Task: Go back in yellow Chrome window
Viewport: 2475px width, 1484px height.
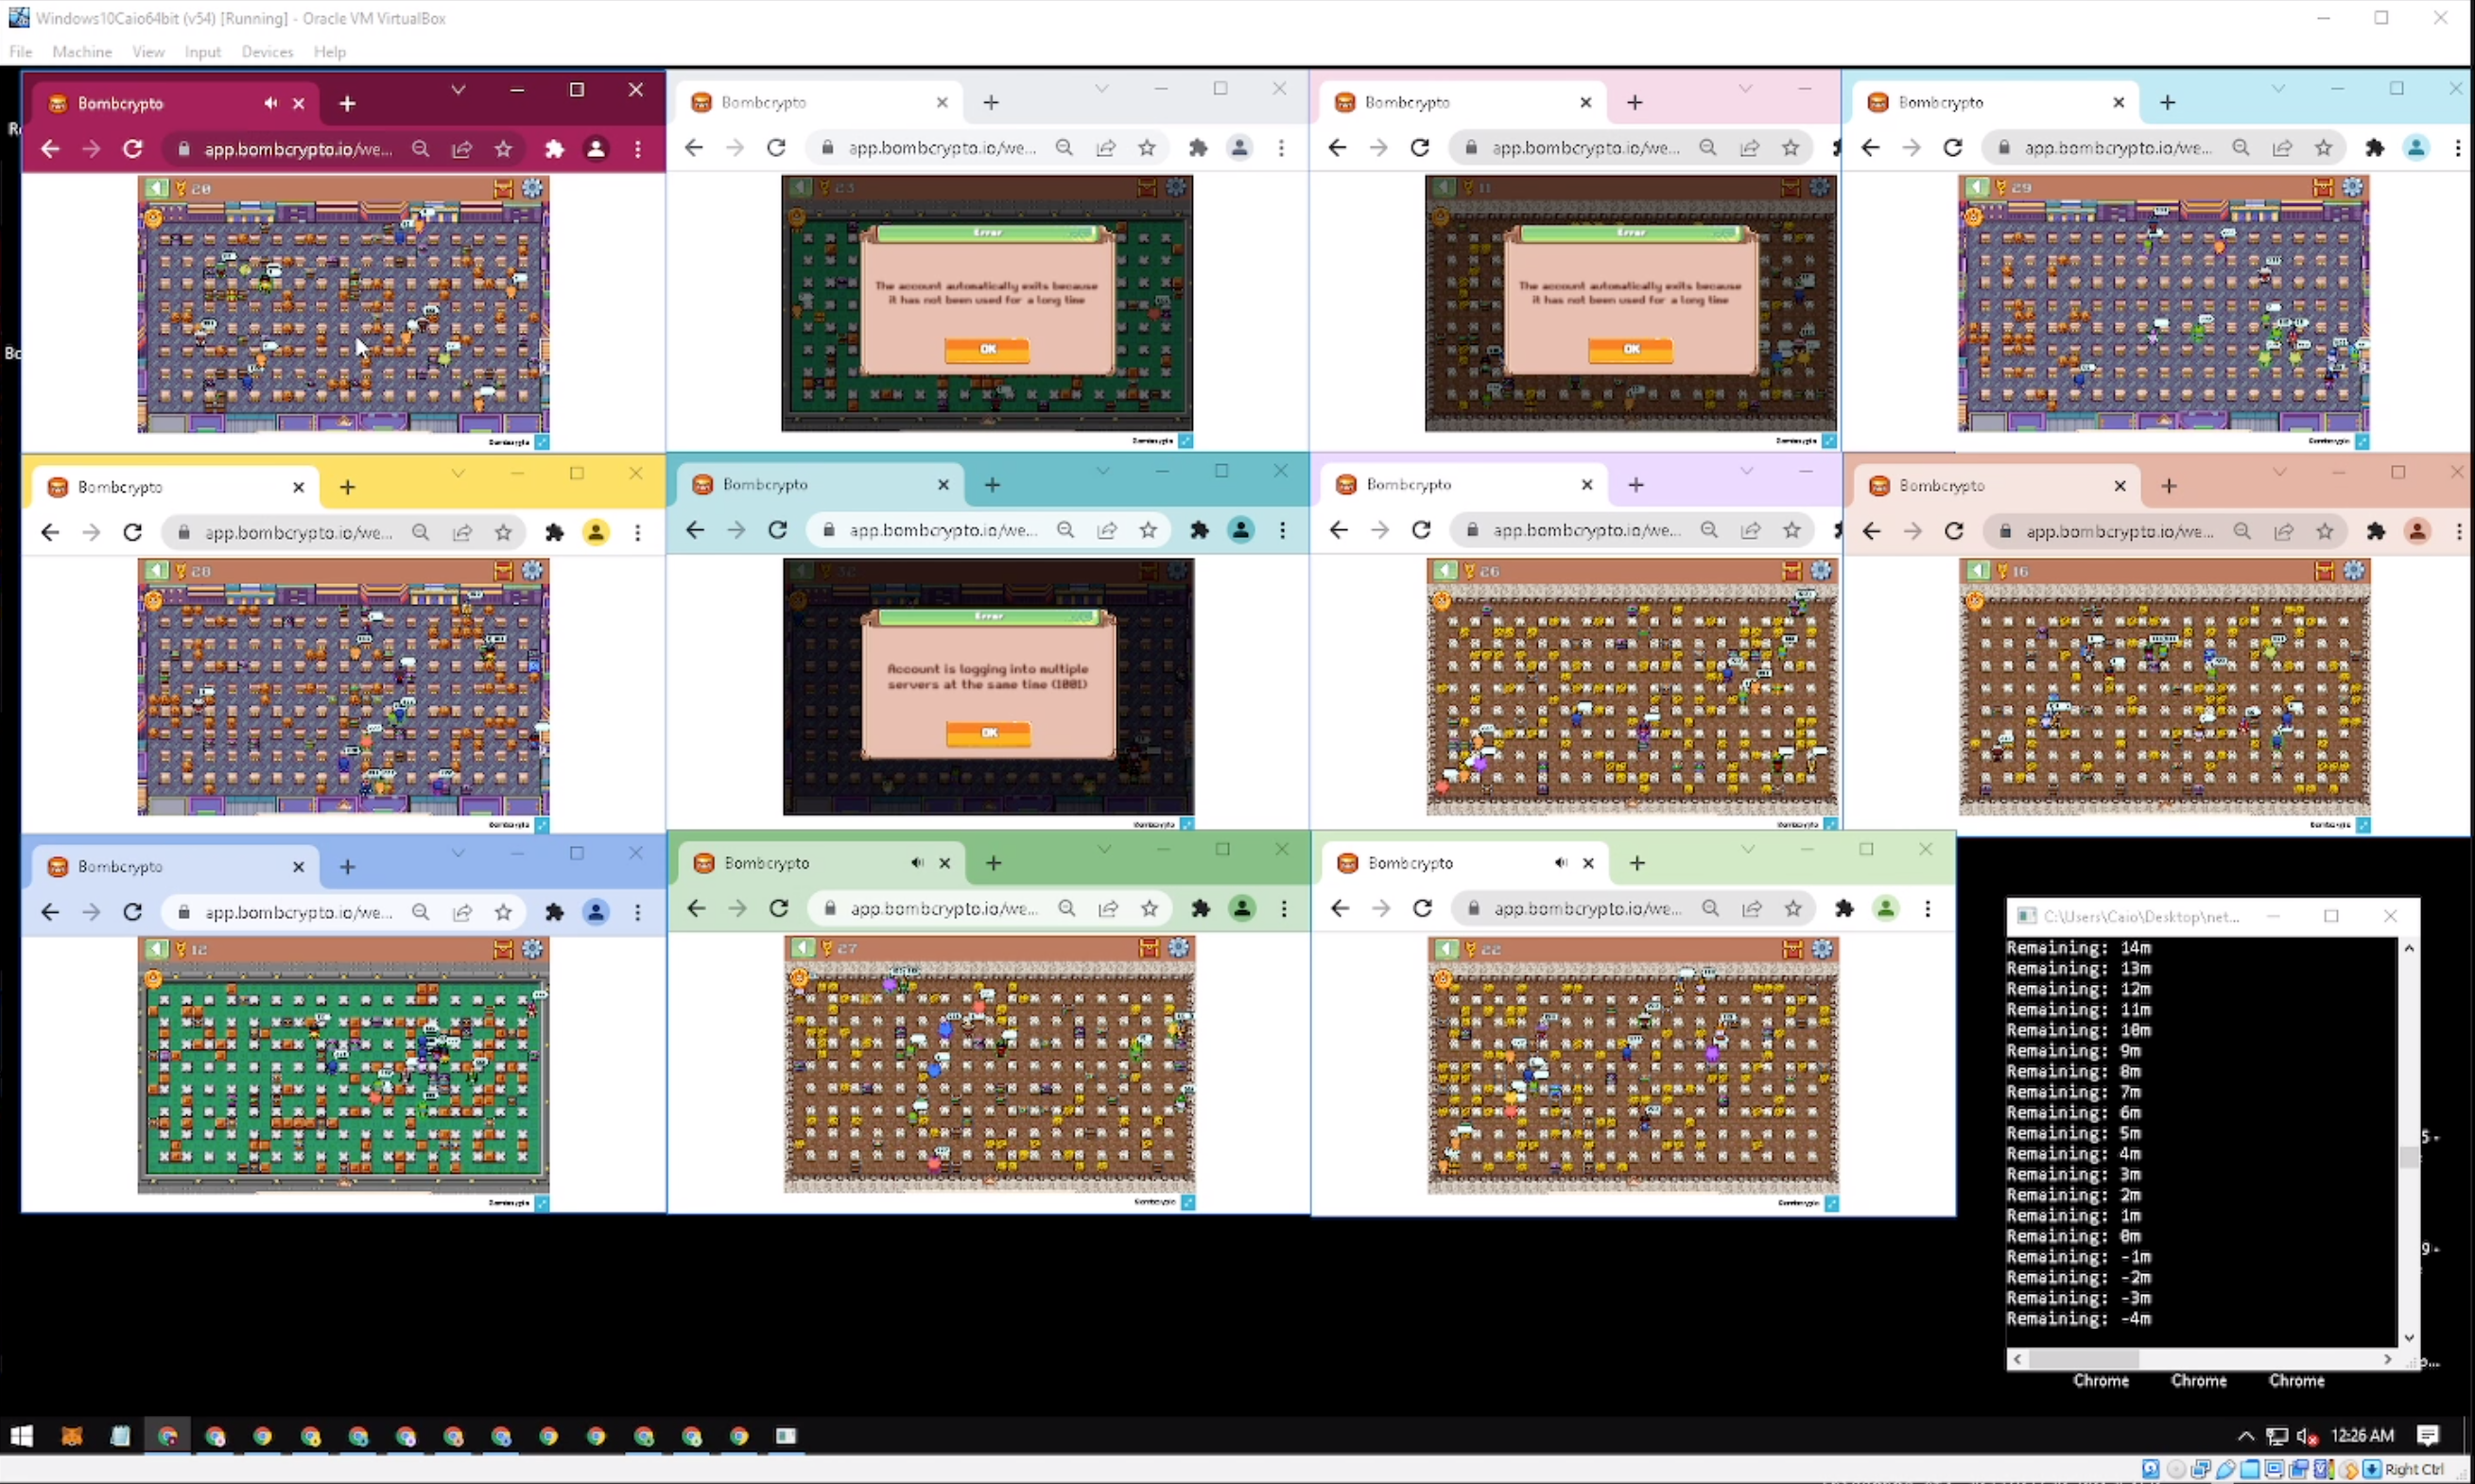Action: coord(50,532)
